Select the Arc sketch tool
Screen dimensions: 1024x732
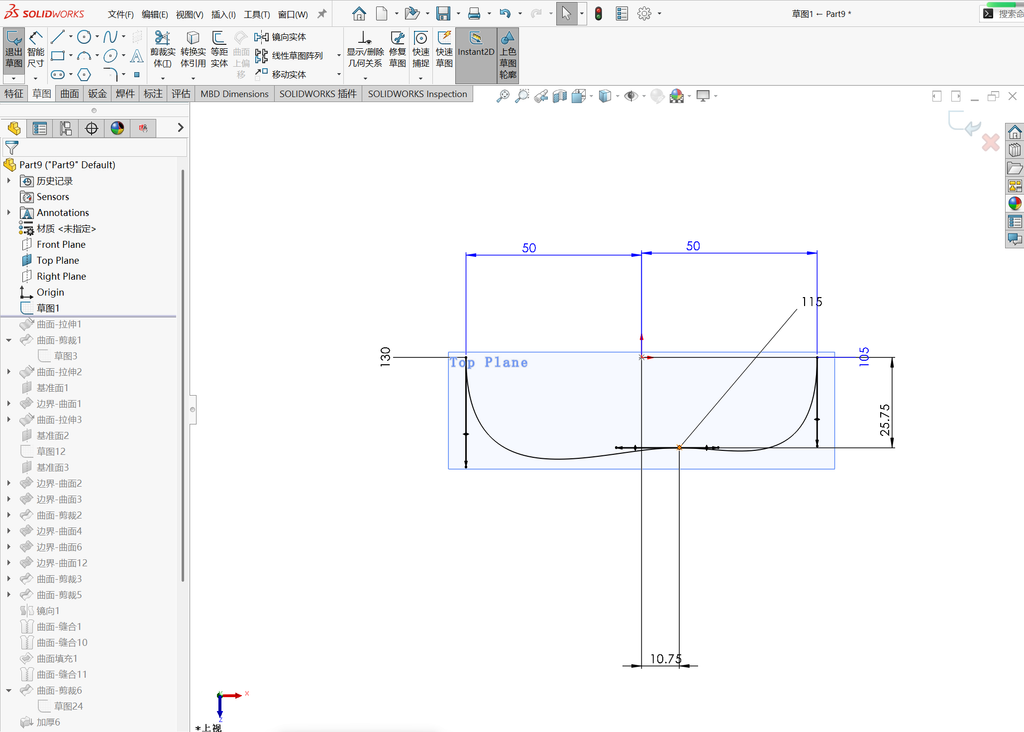[84, 56]
